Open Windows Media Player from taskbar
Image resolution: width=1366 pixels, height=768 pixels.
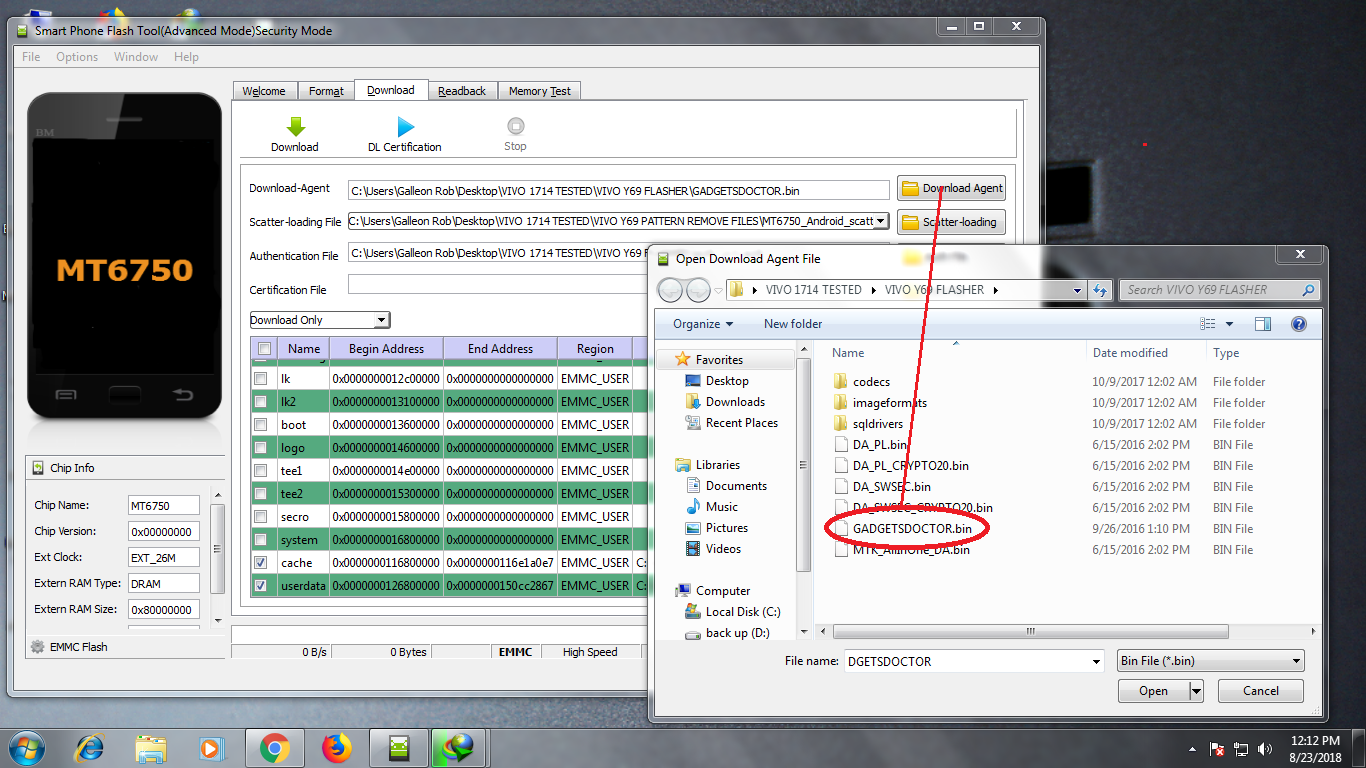pyautogui.click(x=212, y=747)
